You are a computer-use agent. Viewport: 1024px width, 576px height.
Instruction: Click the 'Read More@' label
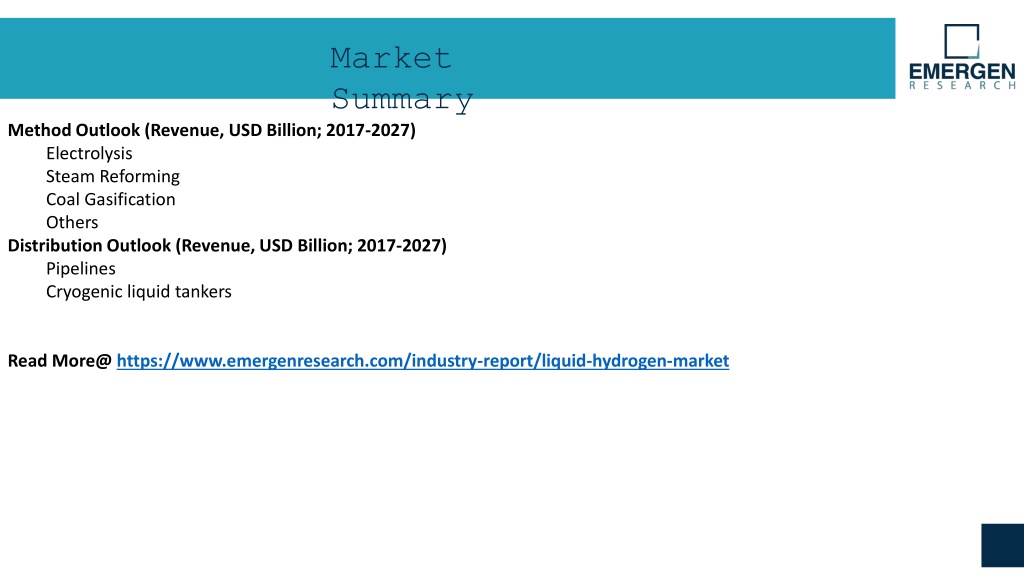[x=59, y=361]
